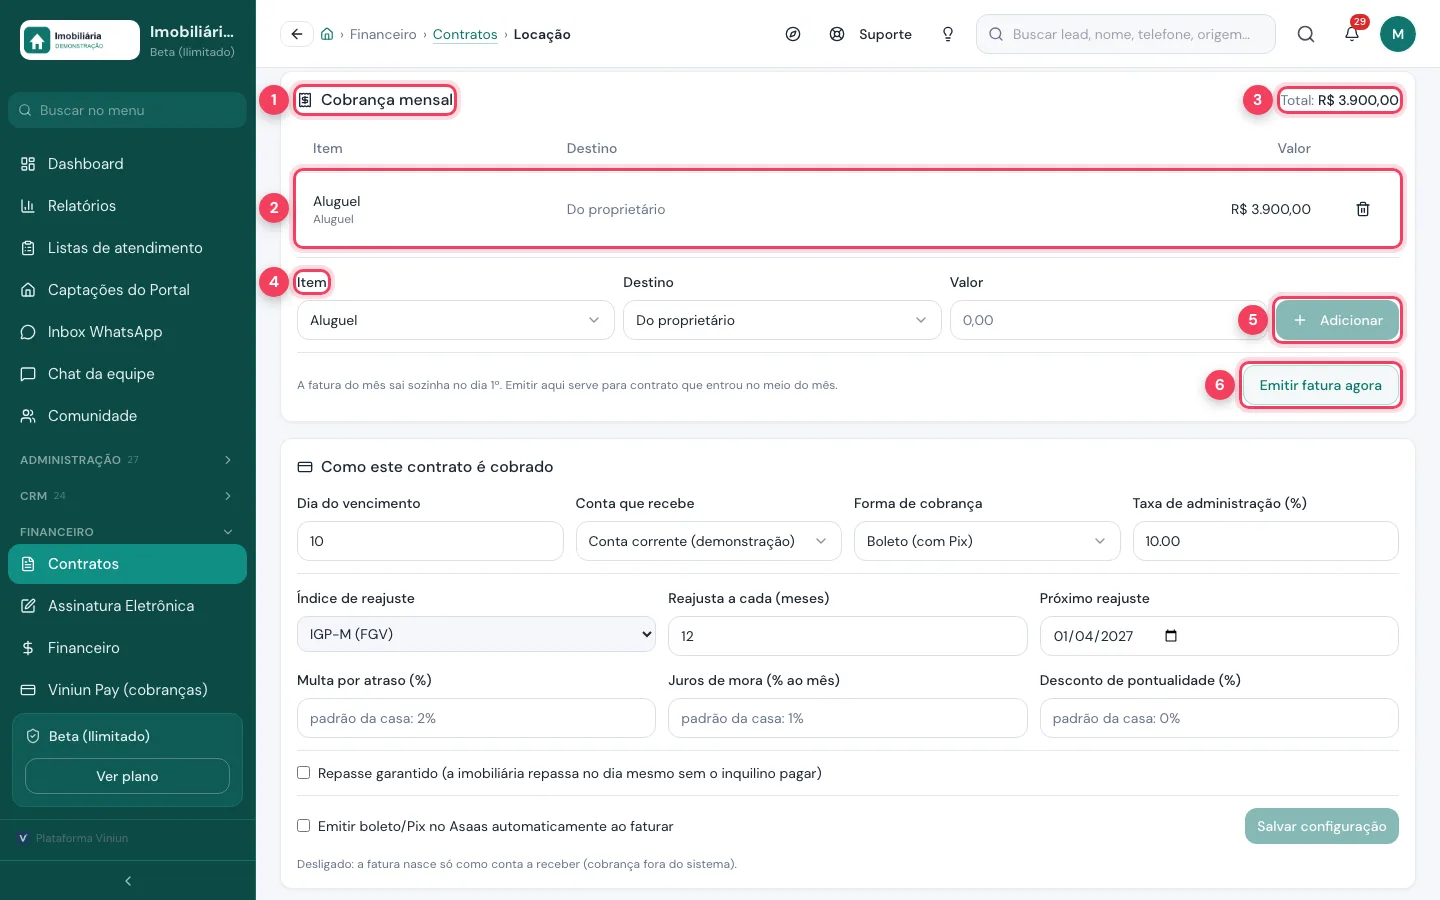Open Inbox WhatsApp
The image size is (1440, 900).
(127, 332)
